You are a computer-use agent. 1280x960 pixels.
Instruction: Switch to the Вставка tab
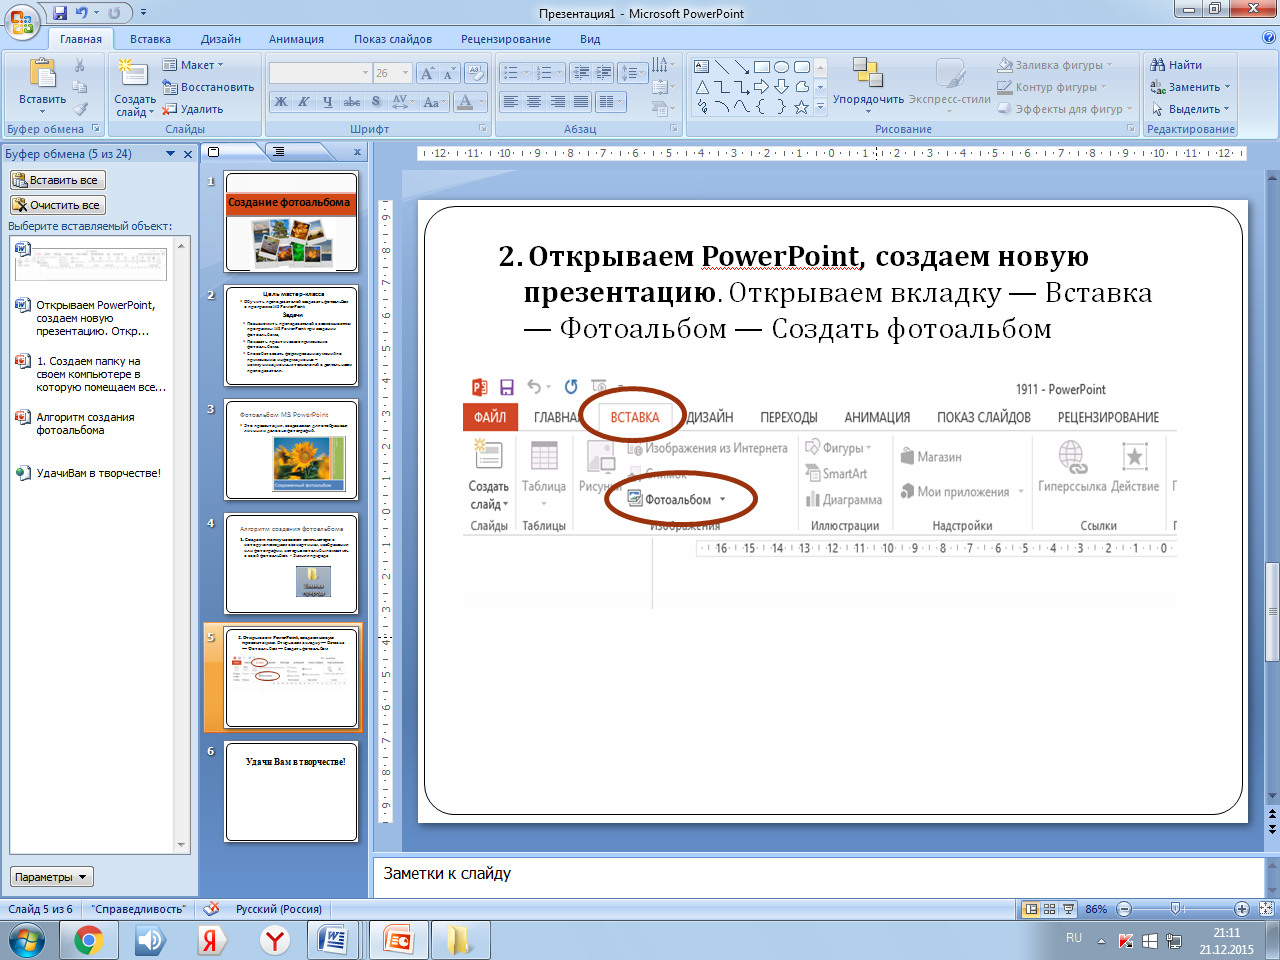coord(150,39)
